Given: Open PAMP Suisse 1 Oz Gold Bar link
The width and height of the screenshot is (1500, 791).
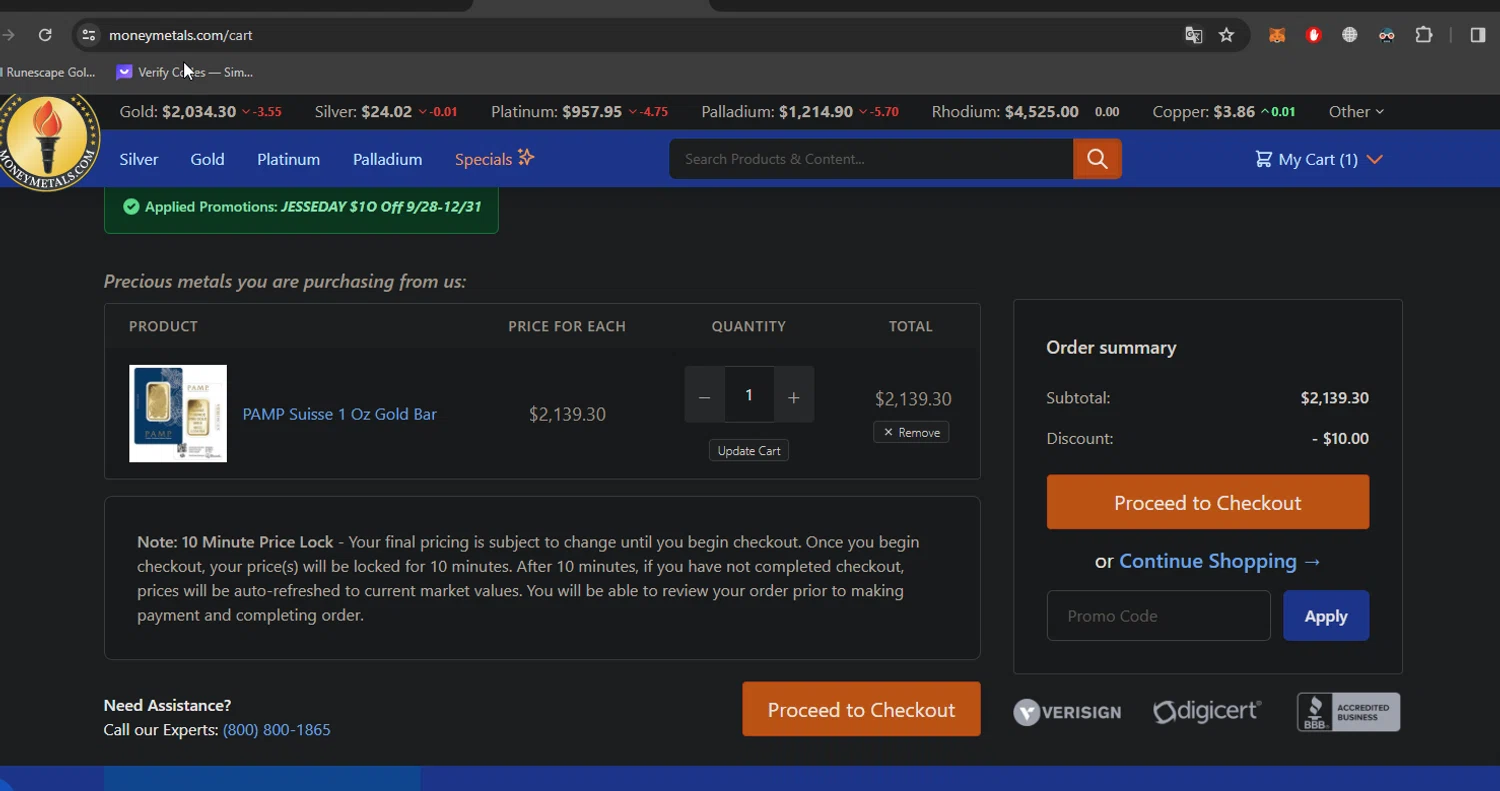Looking at the screenshot, I should [x=339, y=414].
